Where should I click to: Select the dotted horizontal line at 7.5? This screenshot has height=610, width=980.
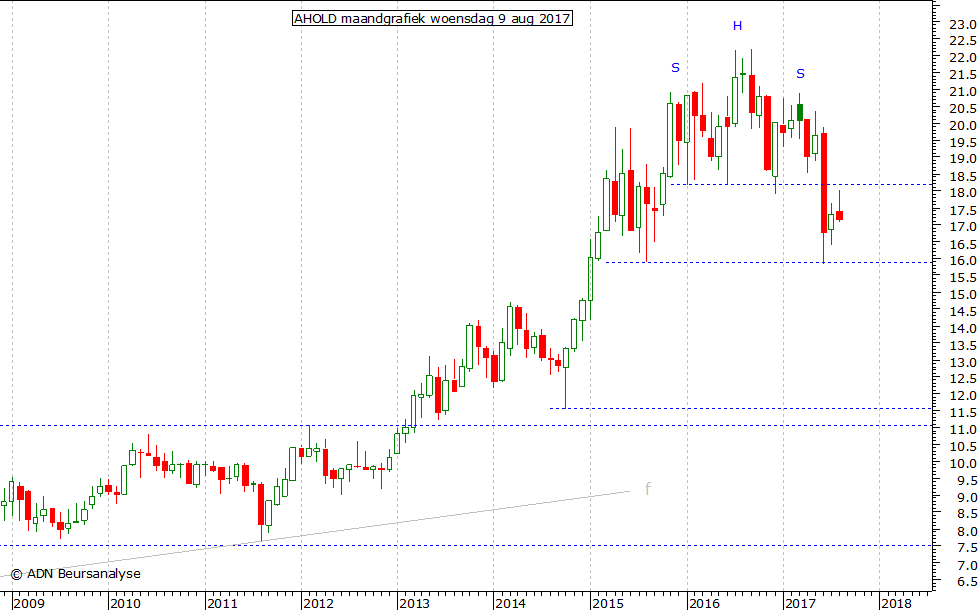click(466, 546)
